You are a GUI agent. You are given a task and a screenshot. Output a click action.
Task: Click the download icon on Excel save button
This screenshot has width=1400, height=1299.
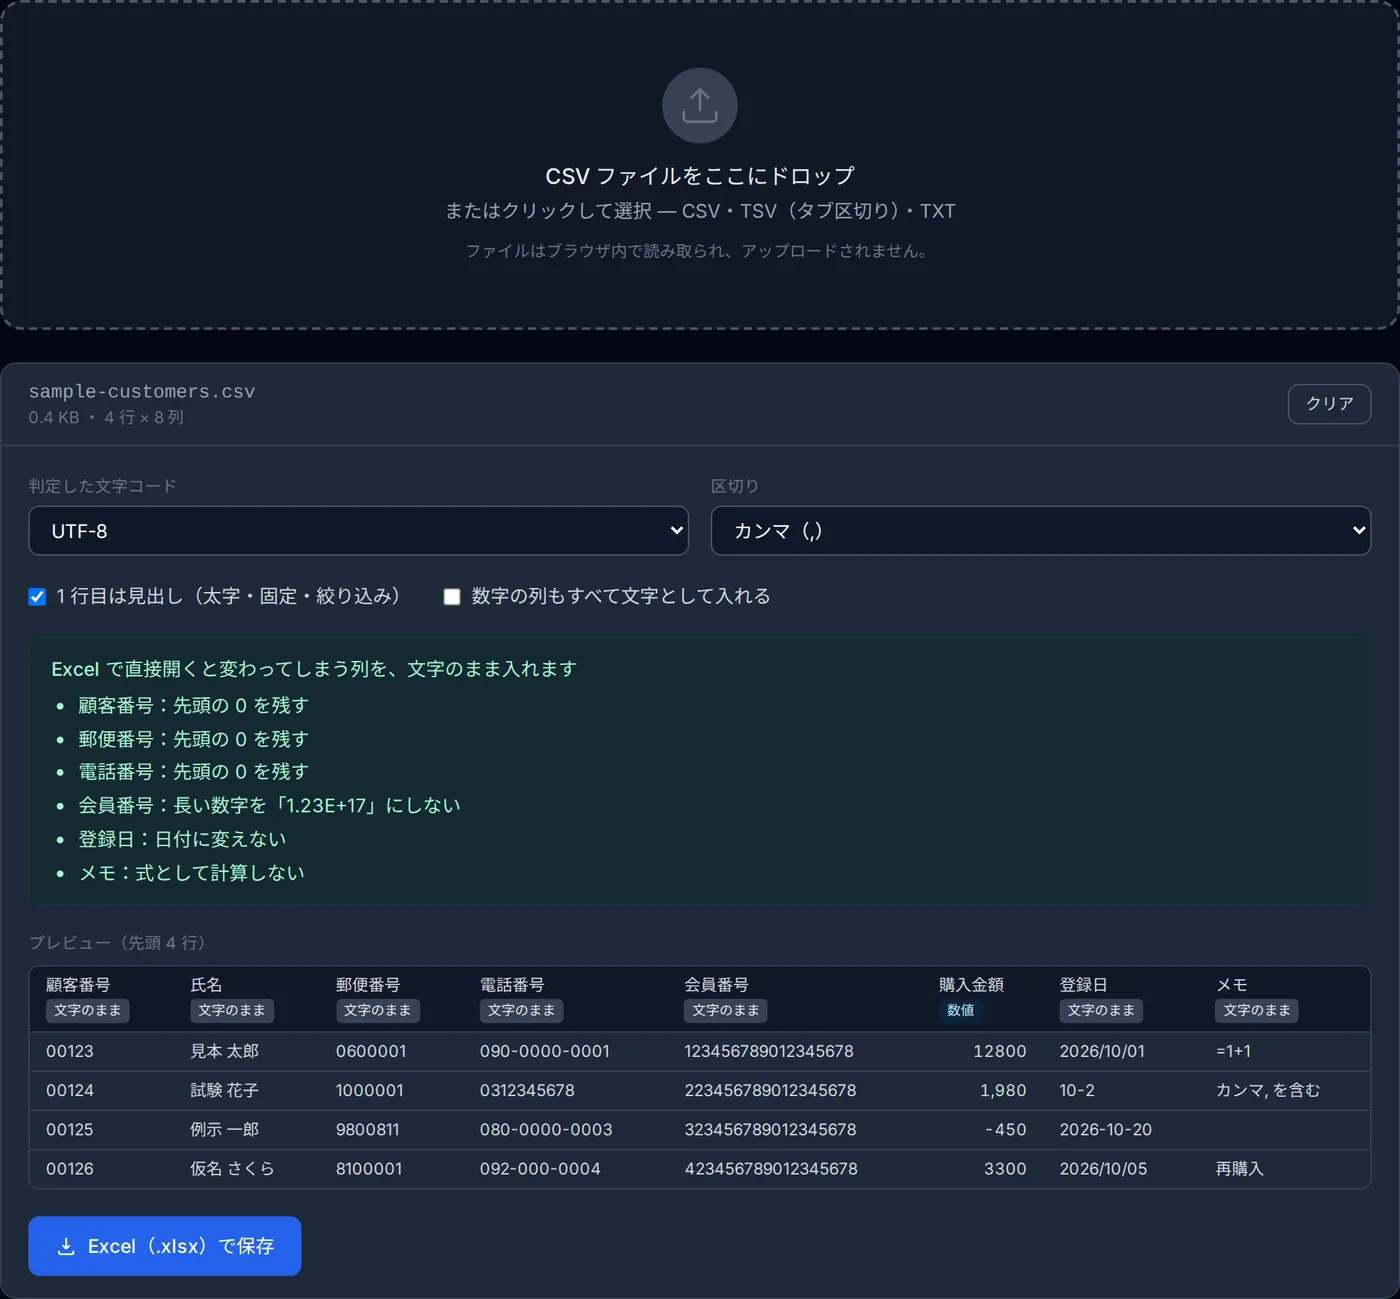(x=66, y=1246)
